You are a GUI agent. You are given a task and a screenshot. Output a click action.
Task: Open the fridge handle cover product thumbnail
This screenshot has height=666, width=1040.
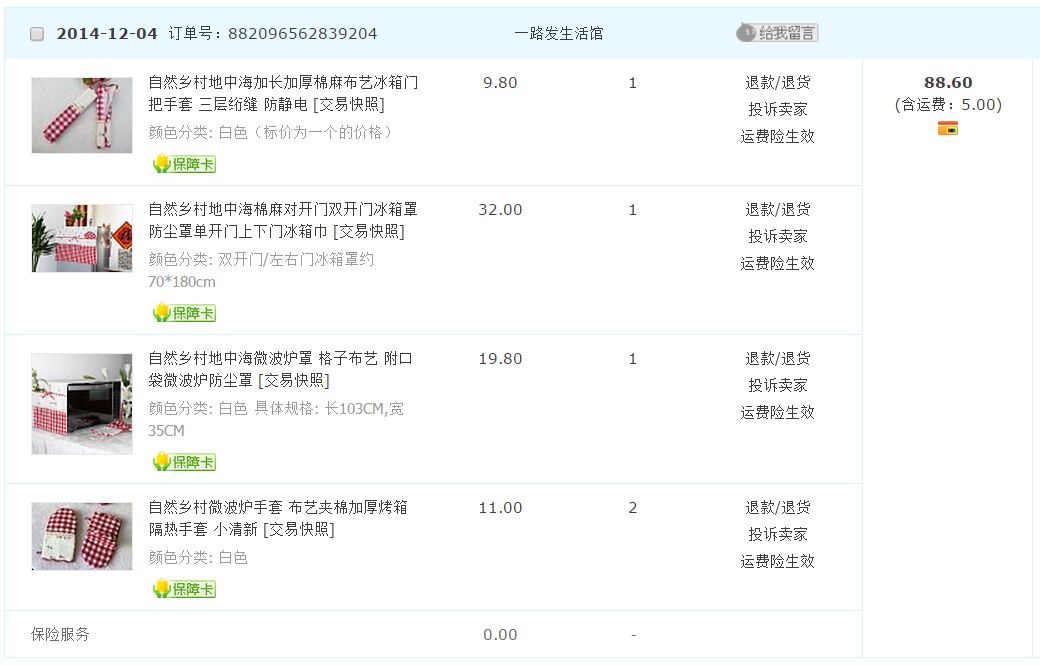(82, 115)
